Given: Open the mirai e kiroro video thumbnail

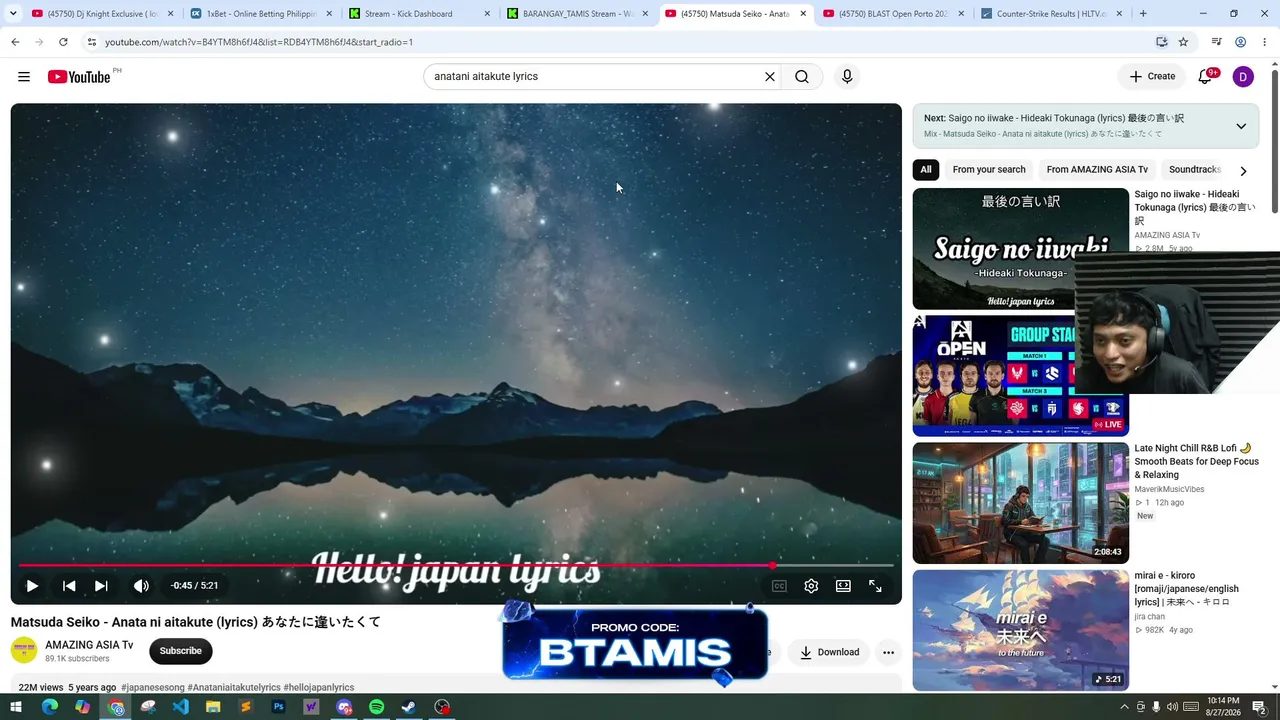Looking at the screenshot, I should point(1020,630).
